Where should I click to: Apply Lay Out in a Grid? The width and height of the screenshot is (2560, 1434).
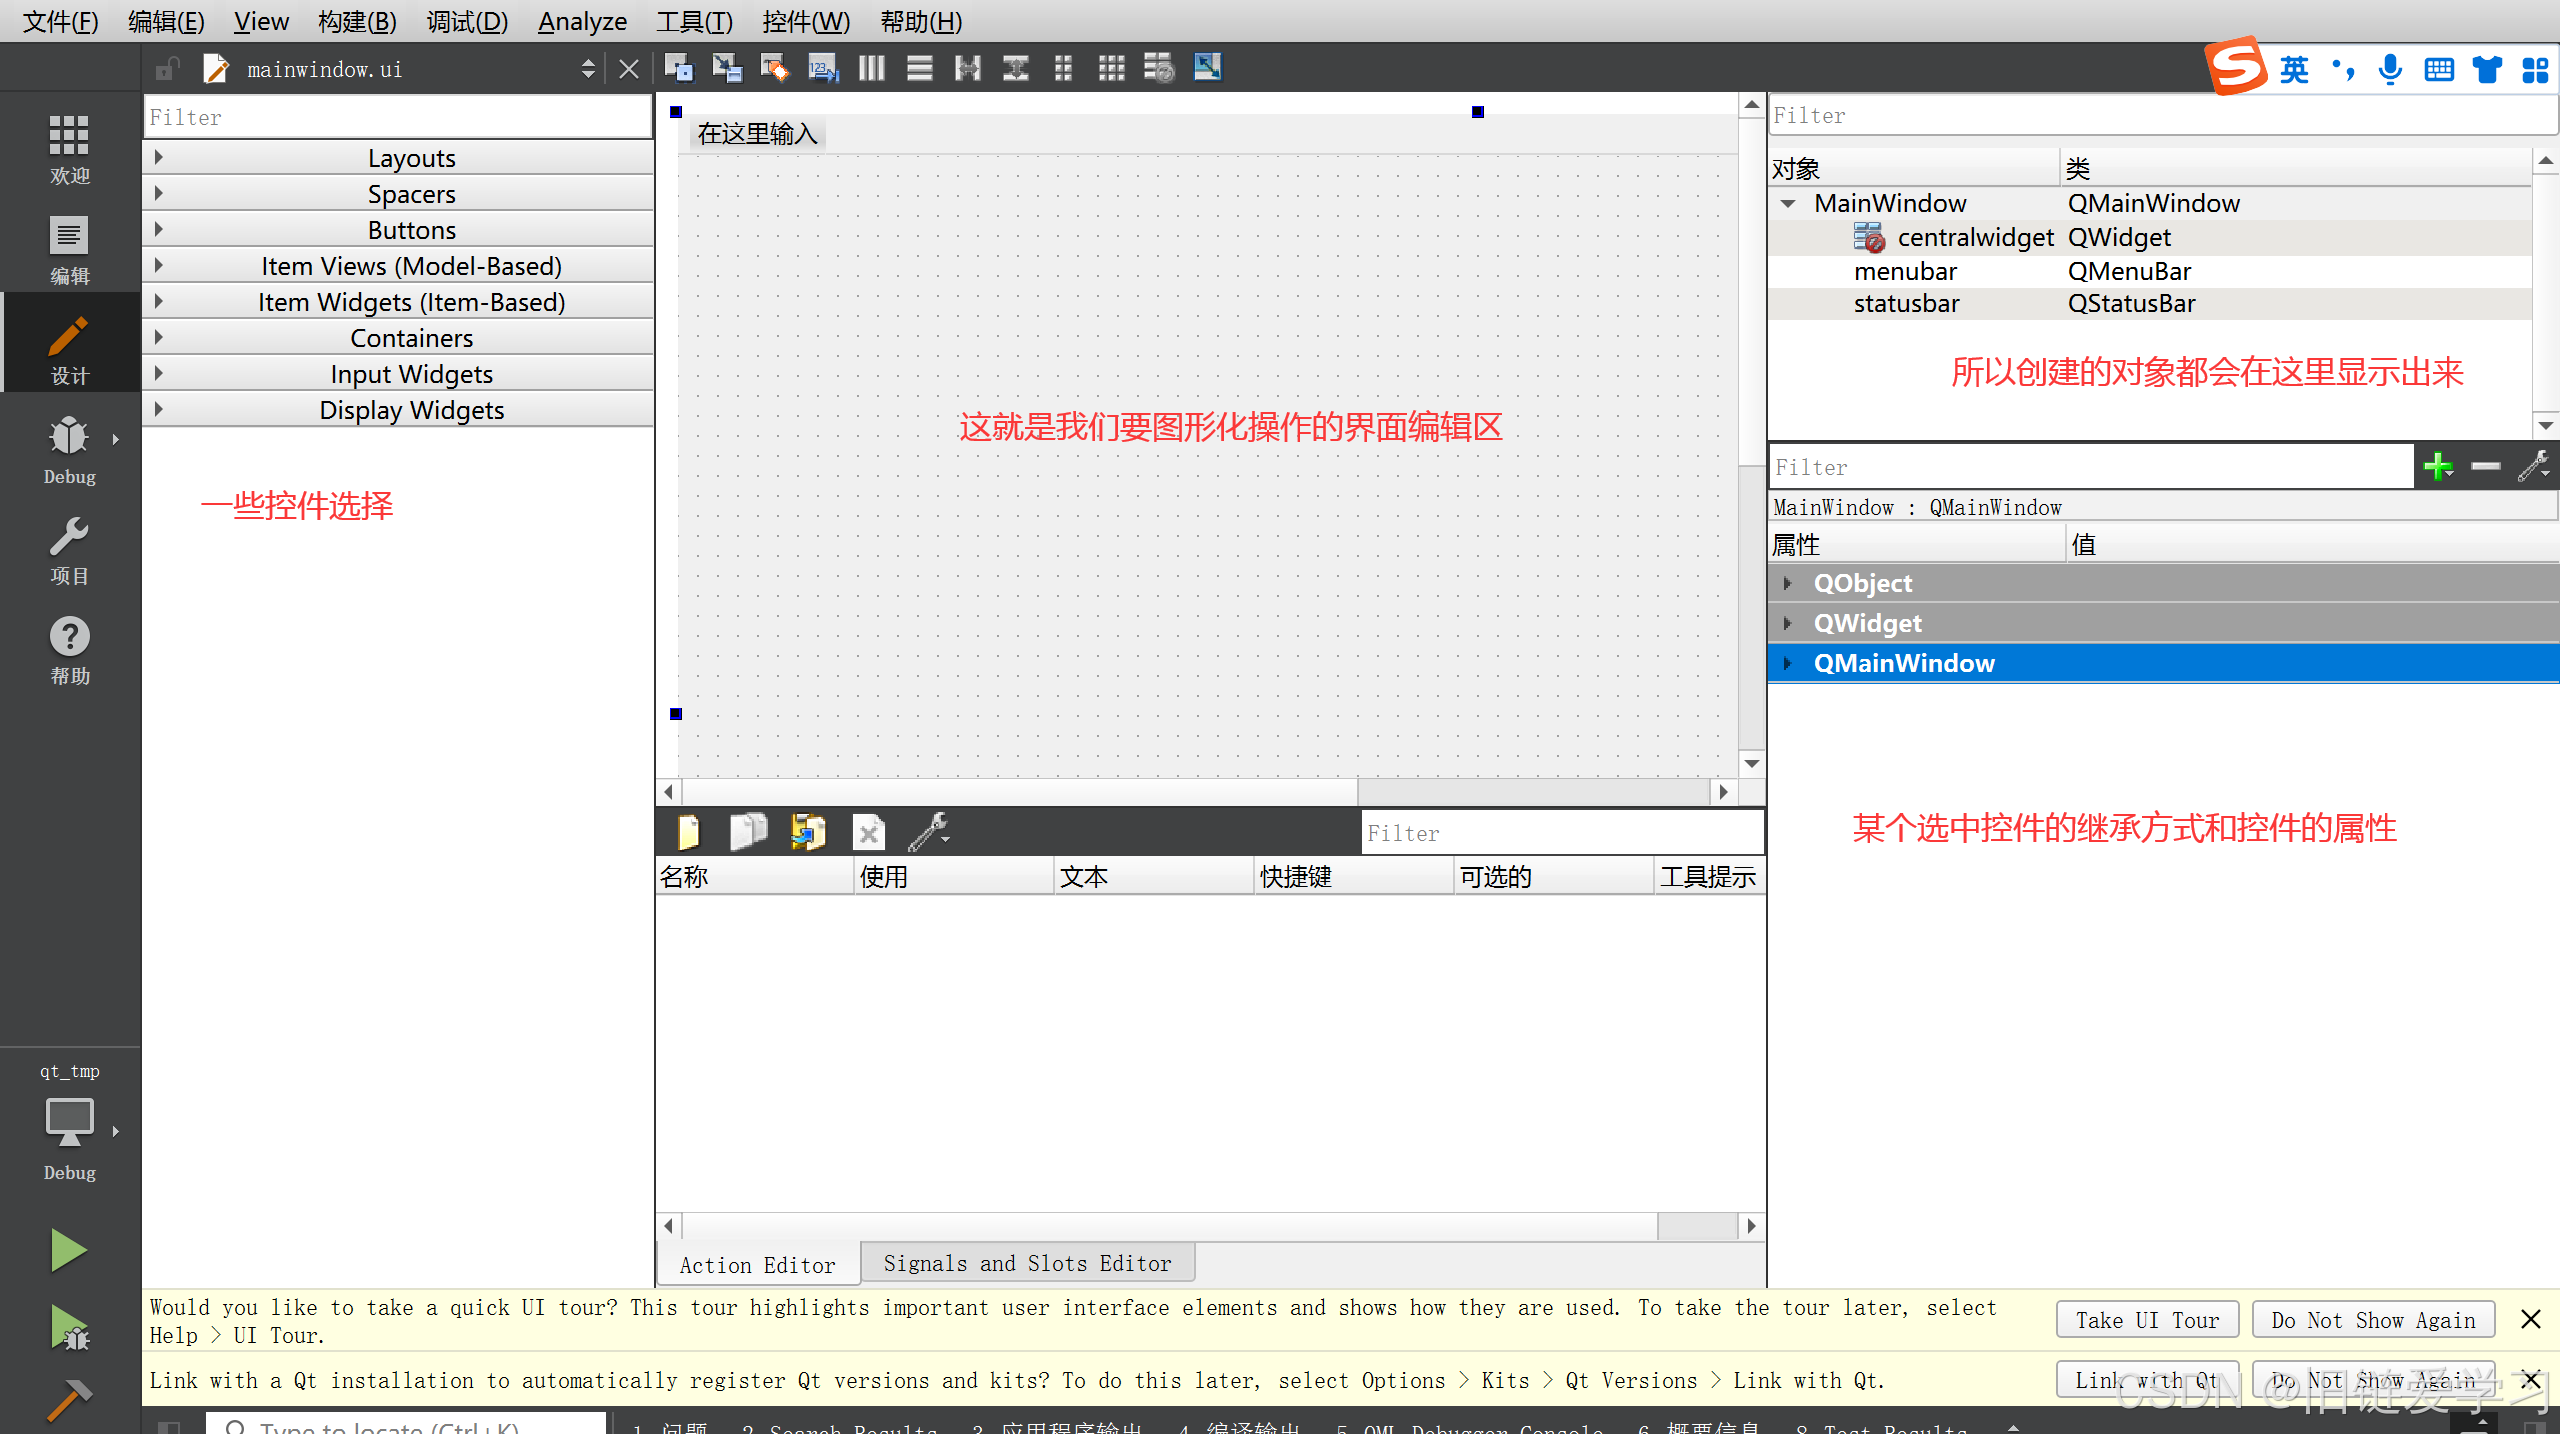(1111, 68)
